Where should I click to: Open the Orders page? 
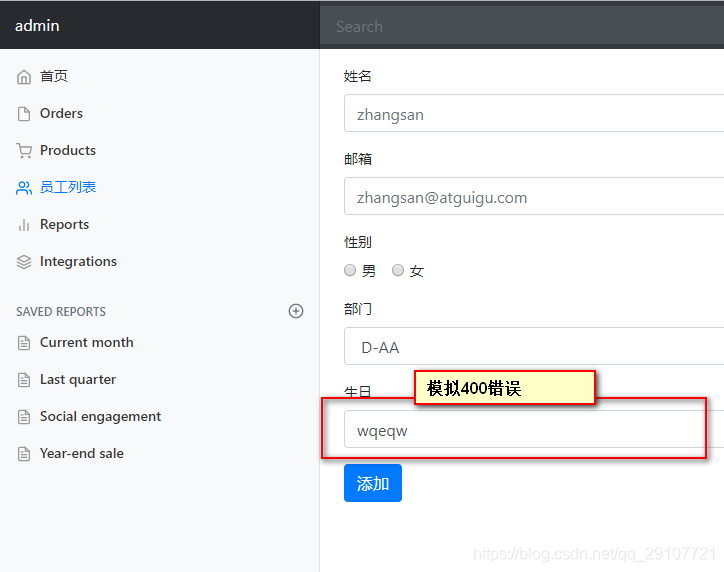(x=61, y=113)
